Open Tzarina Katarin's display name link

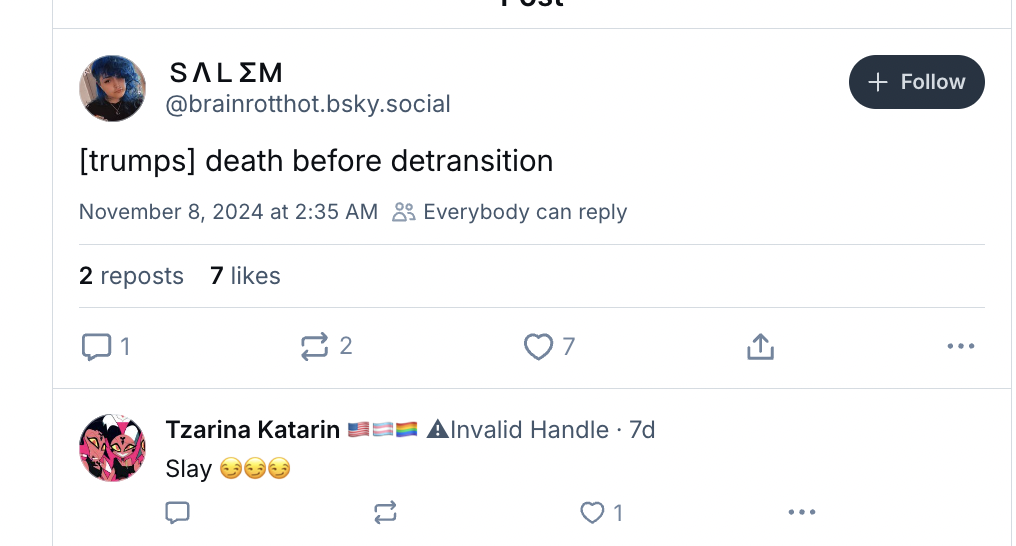pos(252,430)
